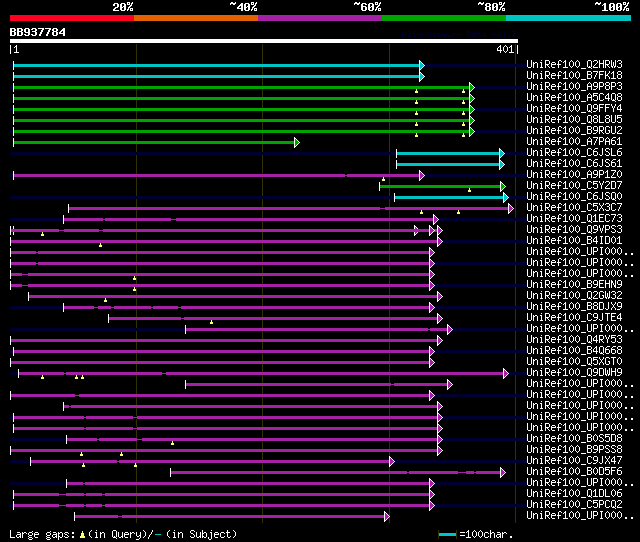Click the cyan alignment bar for B7FK18
This screenshot has width=640, height=542.
coord(217,76)
